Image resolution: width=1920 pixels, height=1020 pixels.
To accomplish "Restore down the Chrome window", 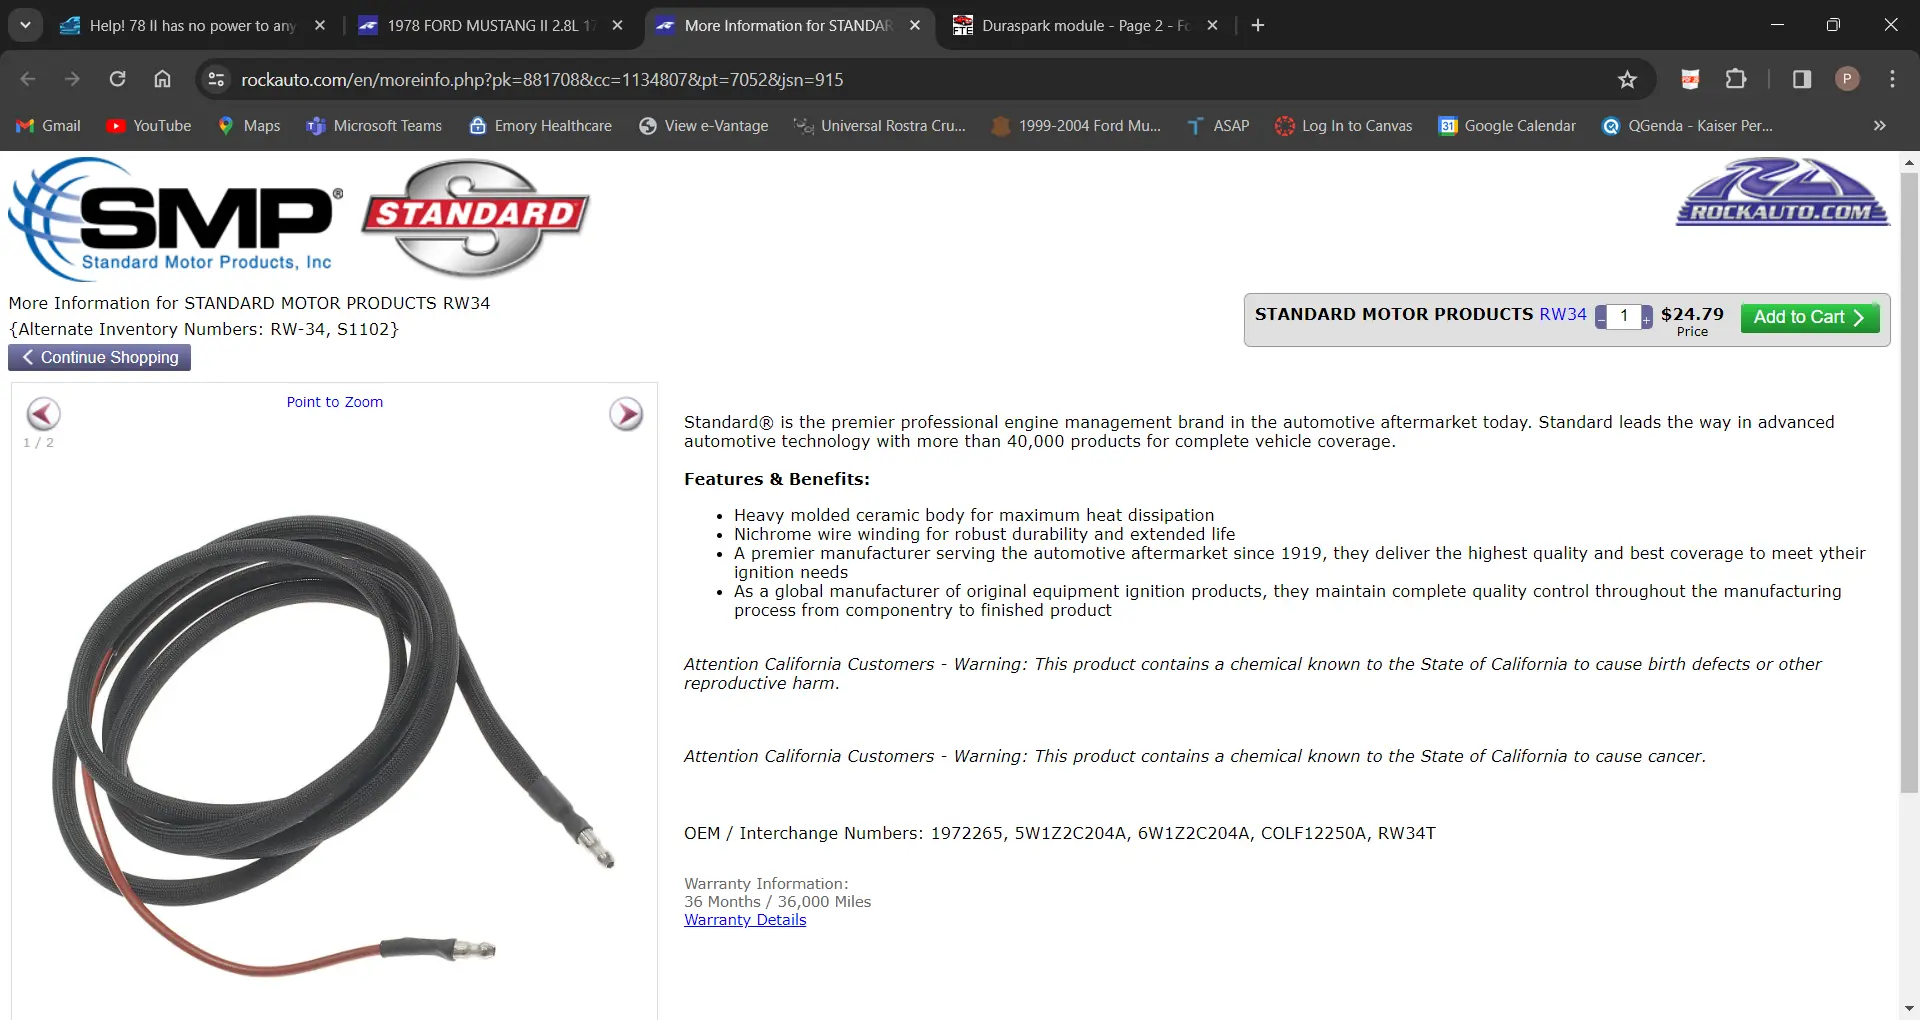I will [x=1833, y=25].
